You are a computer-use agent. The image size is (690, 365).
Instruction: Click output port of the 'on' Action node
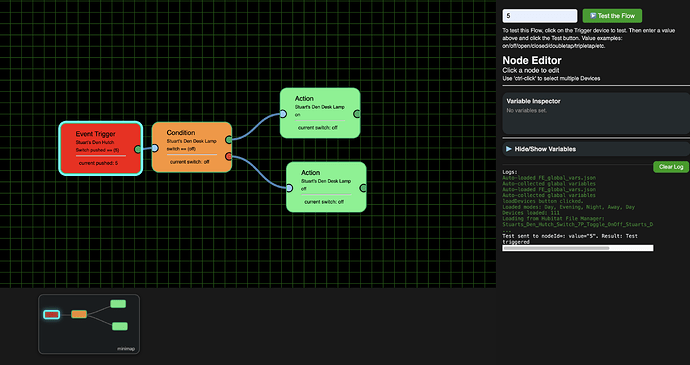(357, 114)
